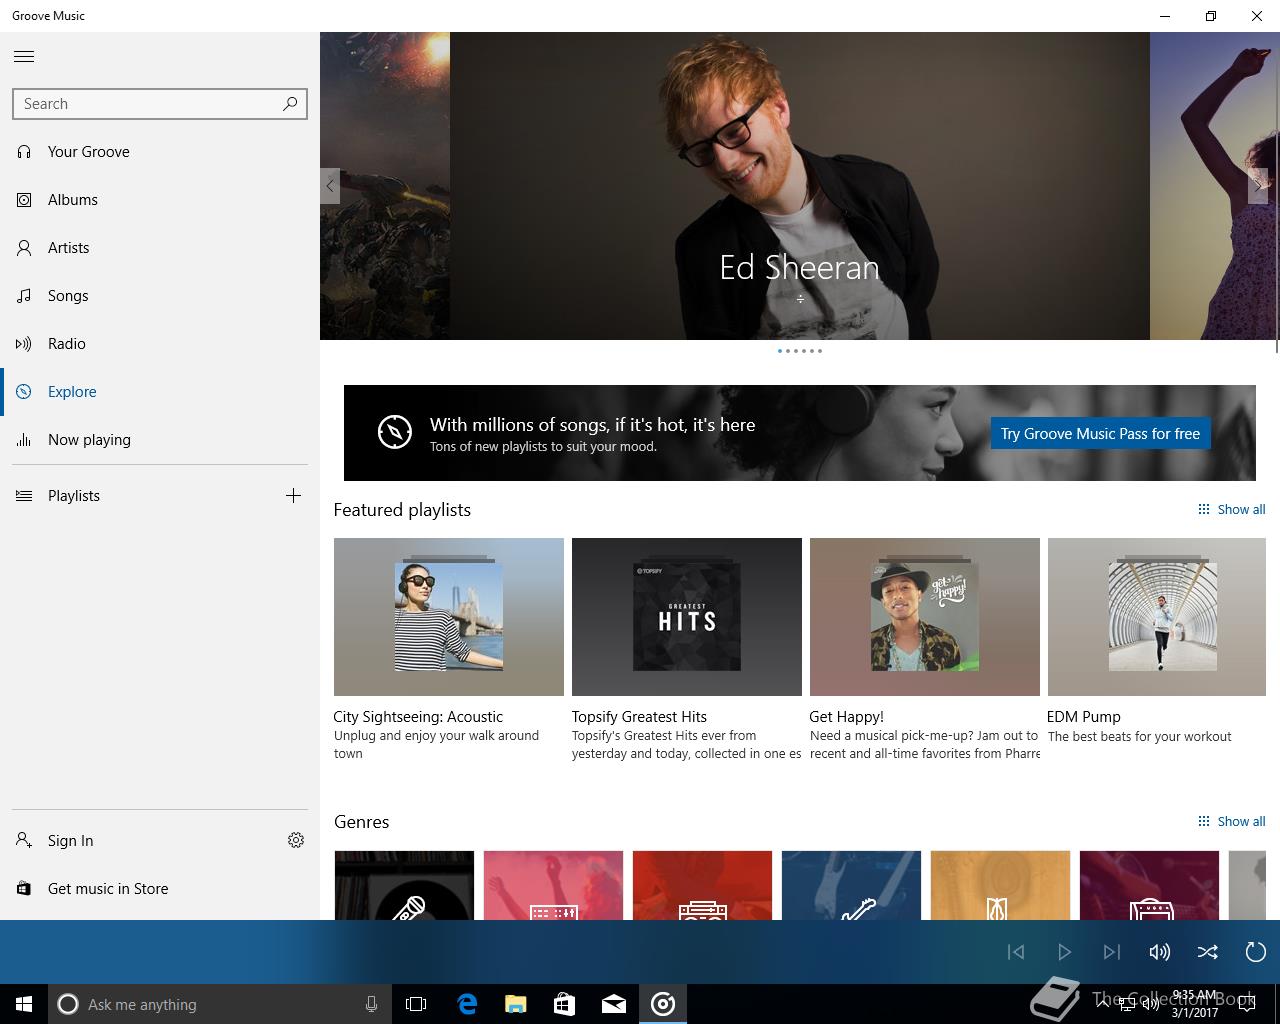The width and height of the screenshot is (1280, 1024).
Task: Open Mail app from taskbar
Action: point(614,1004)
